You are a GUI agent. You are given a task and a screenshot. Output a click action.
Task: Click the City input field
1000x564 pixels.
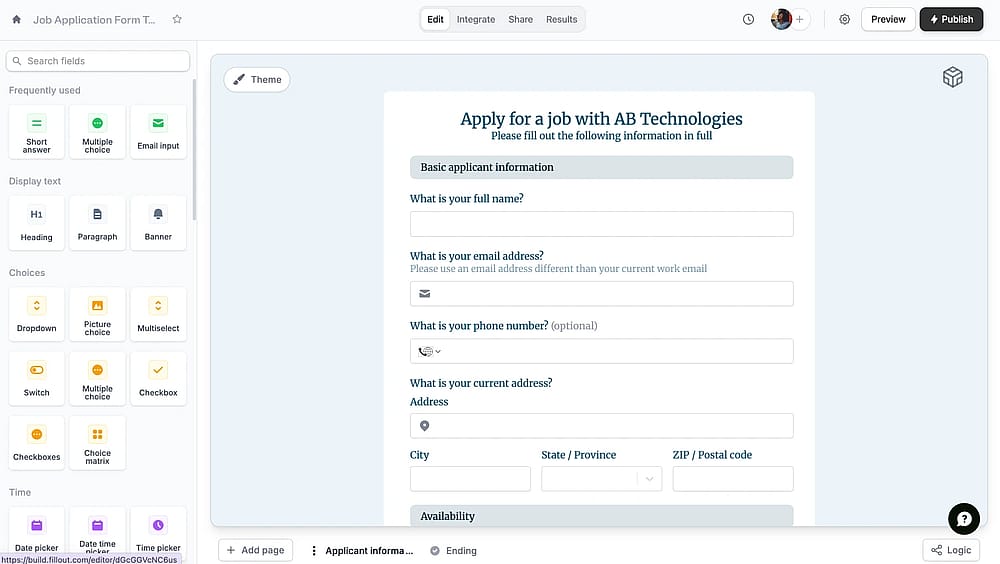pyautogui.click(x=470, y=479)
